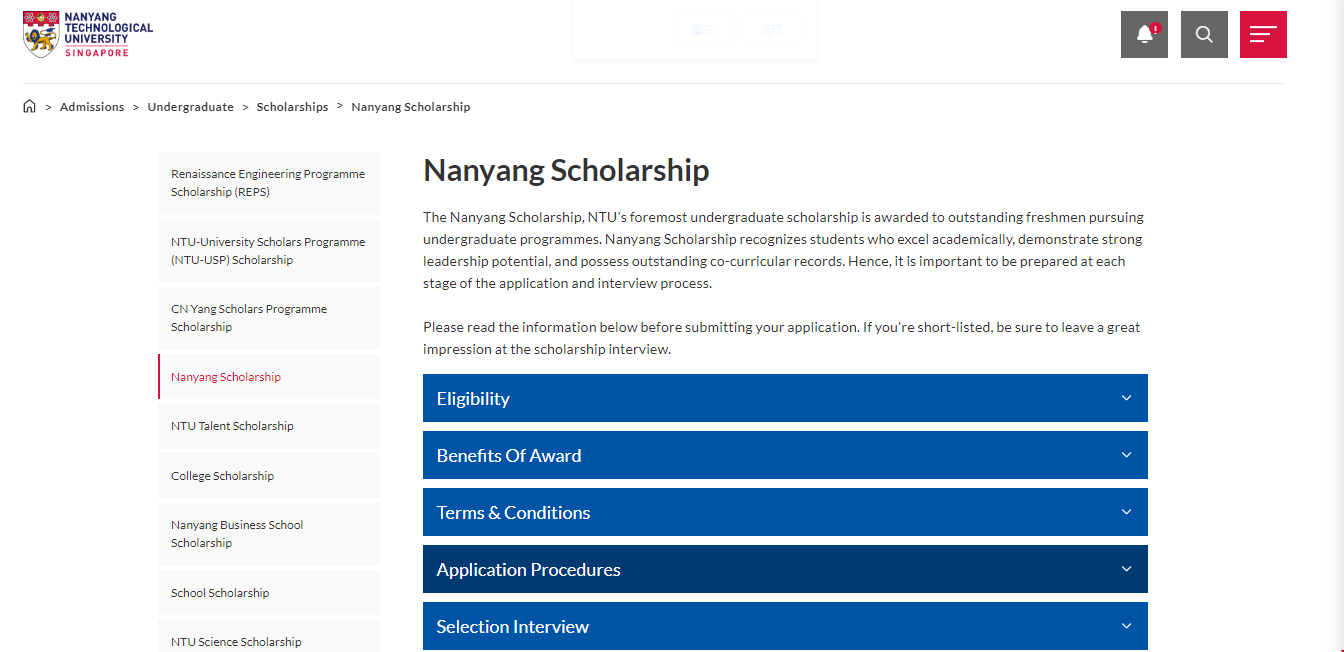Open NTU-University Scholars Programme Scholarship
The height and width of the screenshot is (652, 1344).
coord(268,251)
